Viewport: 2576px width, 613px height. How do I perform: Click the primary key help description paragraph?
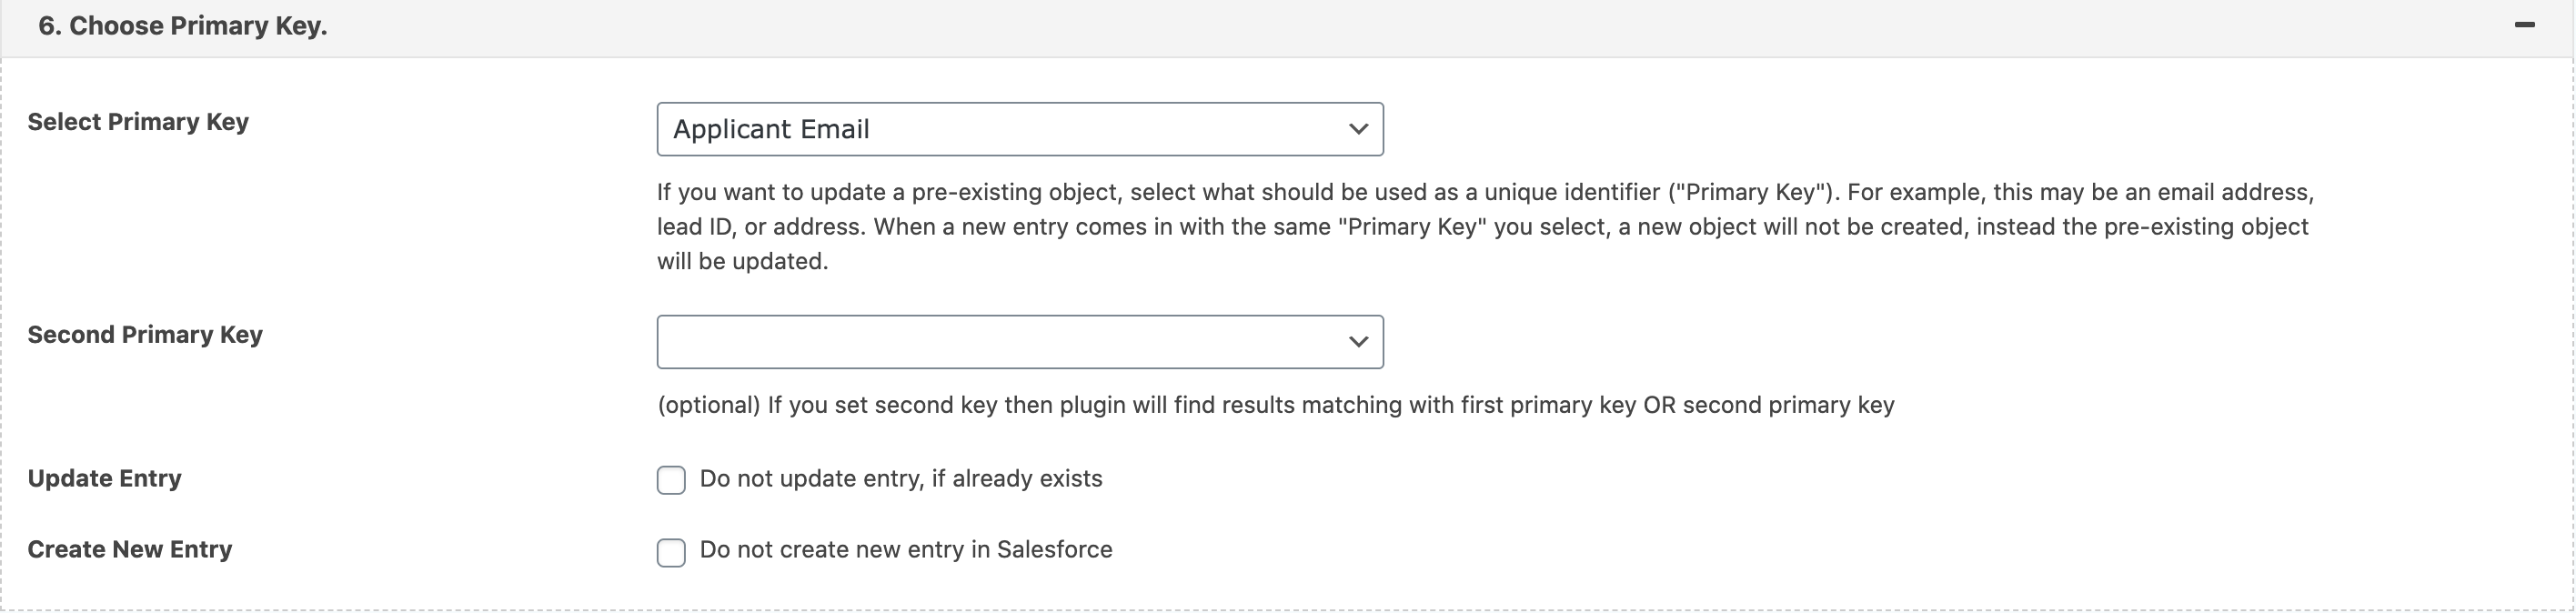click(x=1480, y=227)
